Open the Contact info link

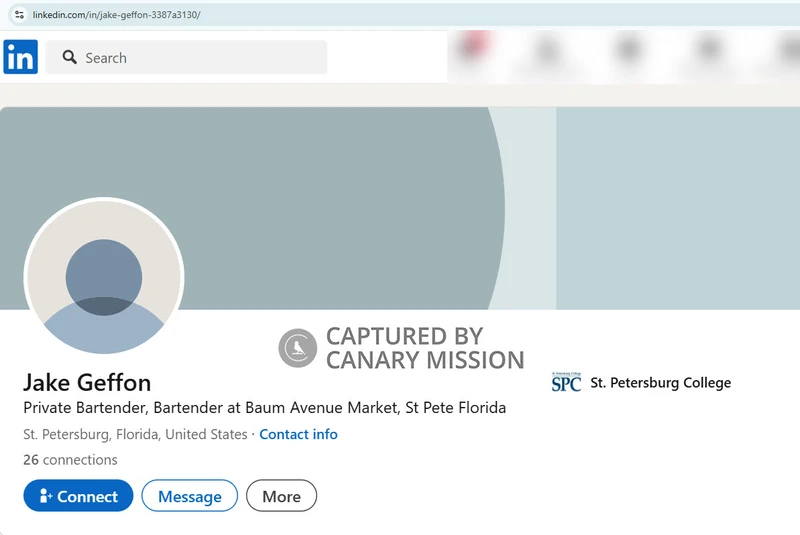point(298,434)
